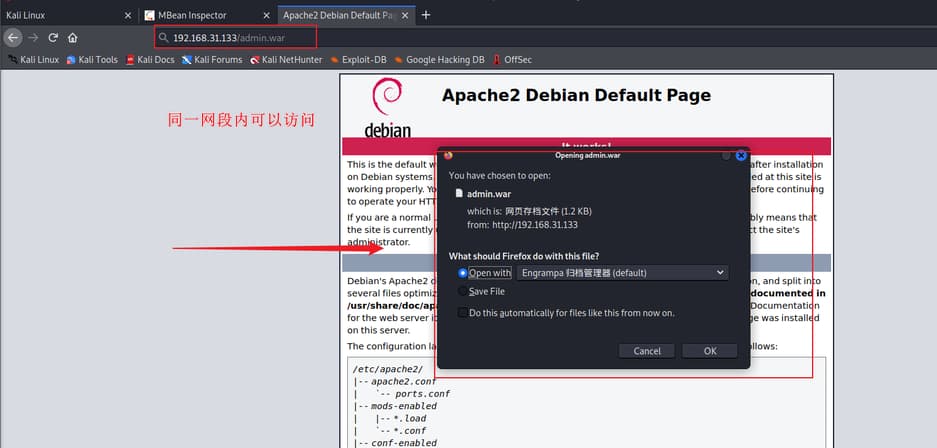Open the Kali Forums bookmark
Viewport: 937px width, 448px height.
212,60
